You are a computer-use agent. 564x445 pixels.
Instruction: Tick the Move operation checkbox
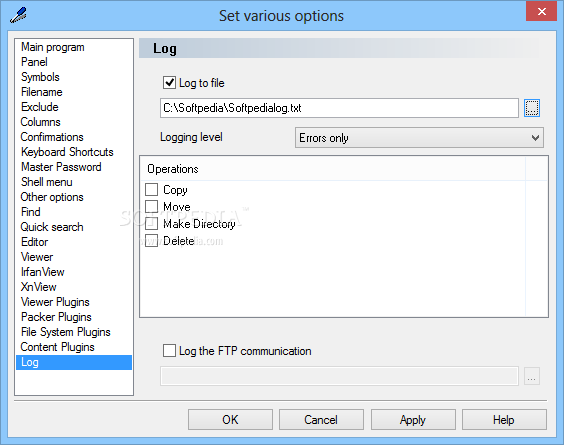[x=151, y=206]
